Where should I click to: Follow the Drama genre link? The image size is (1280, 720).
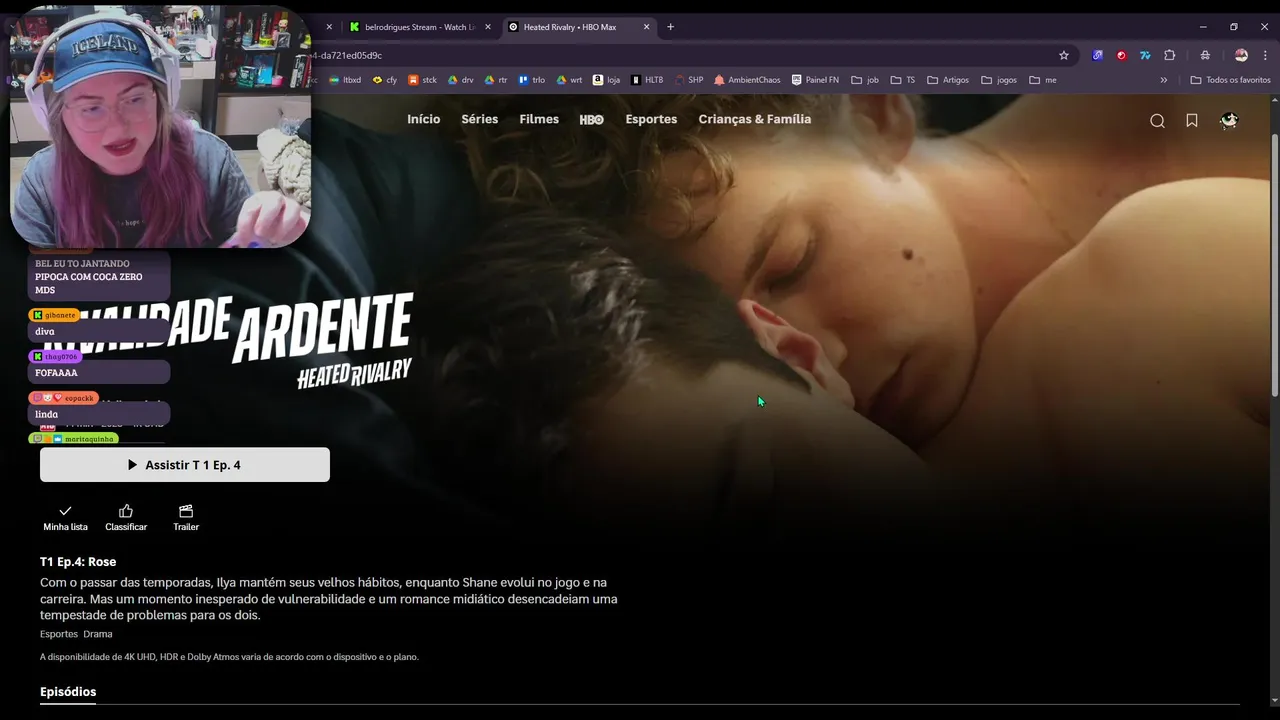(x=98, y=634)
